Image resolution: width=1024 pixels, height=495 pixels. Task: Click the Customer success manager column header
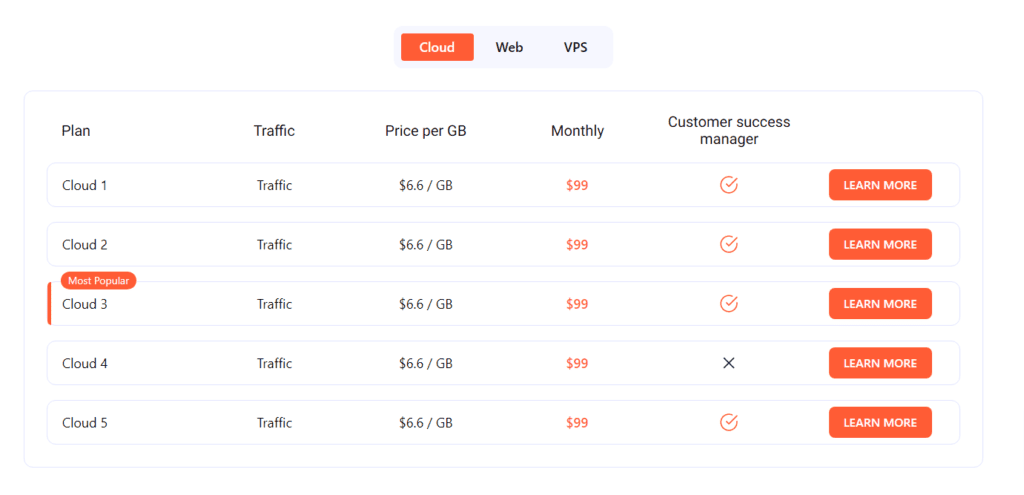click(x=729, y=131)
